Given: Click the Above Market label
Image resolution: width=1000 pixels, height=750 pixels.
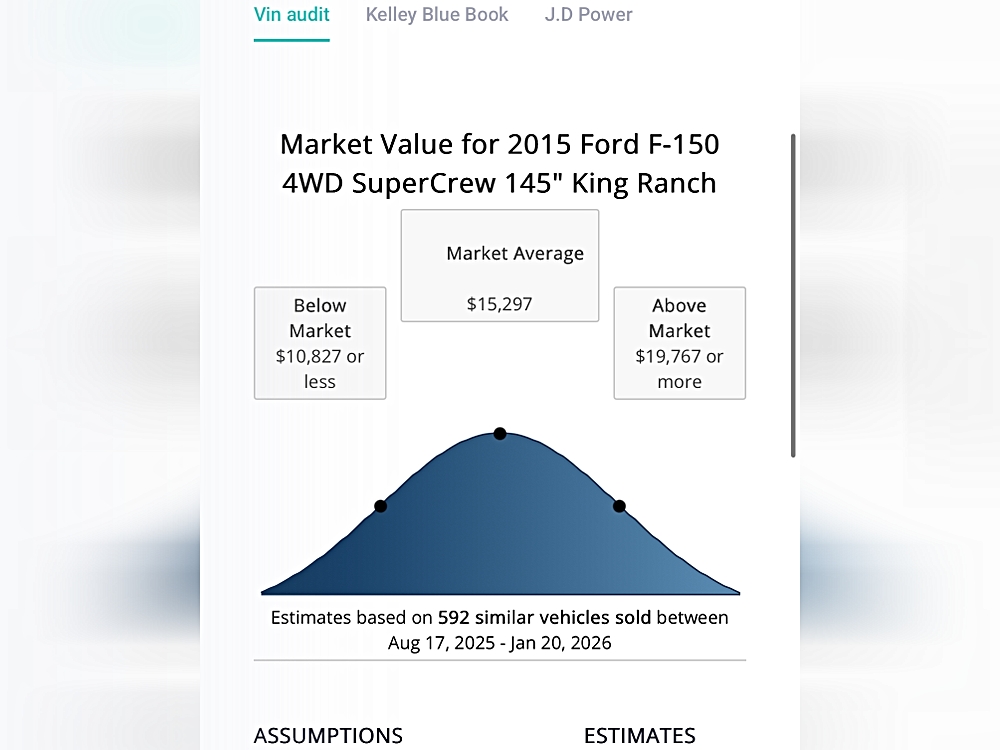Looking at the screenshot, I should [679, 318].
